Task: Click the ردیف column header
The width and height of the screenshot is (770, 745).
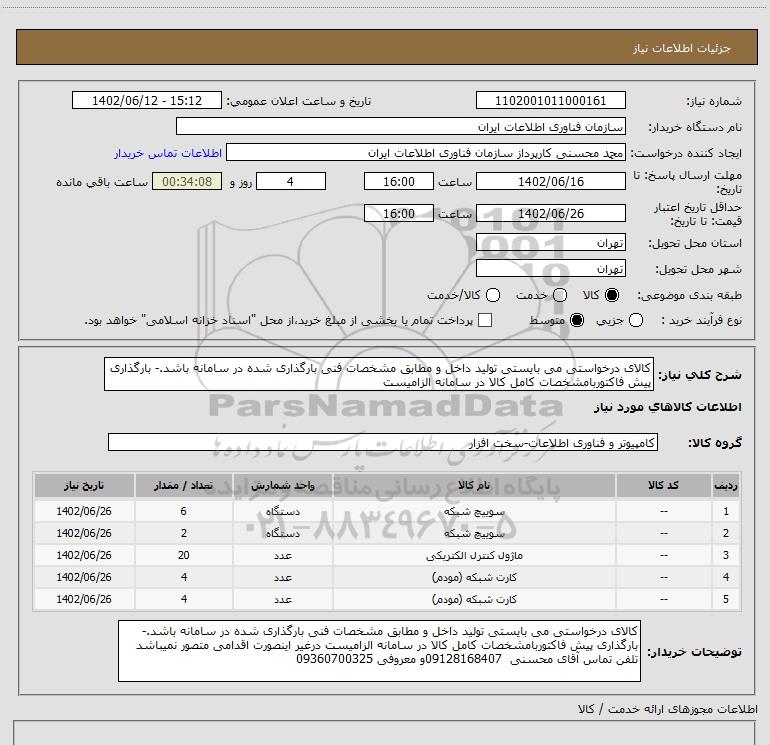Action: coord(726,486)
